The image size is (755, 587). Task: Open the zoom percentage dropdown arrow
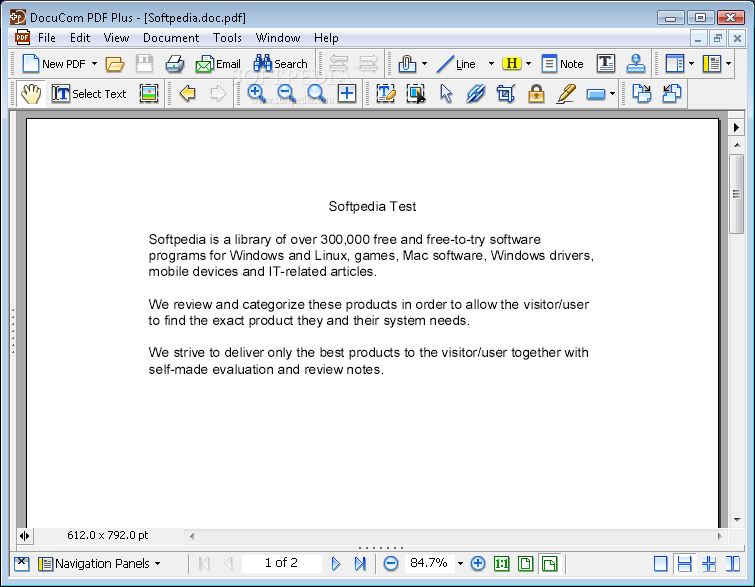[x=460, y=563]
